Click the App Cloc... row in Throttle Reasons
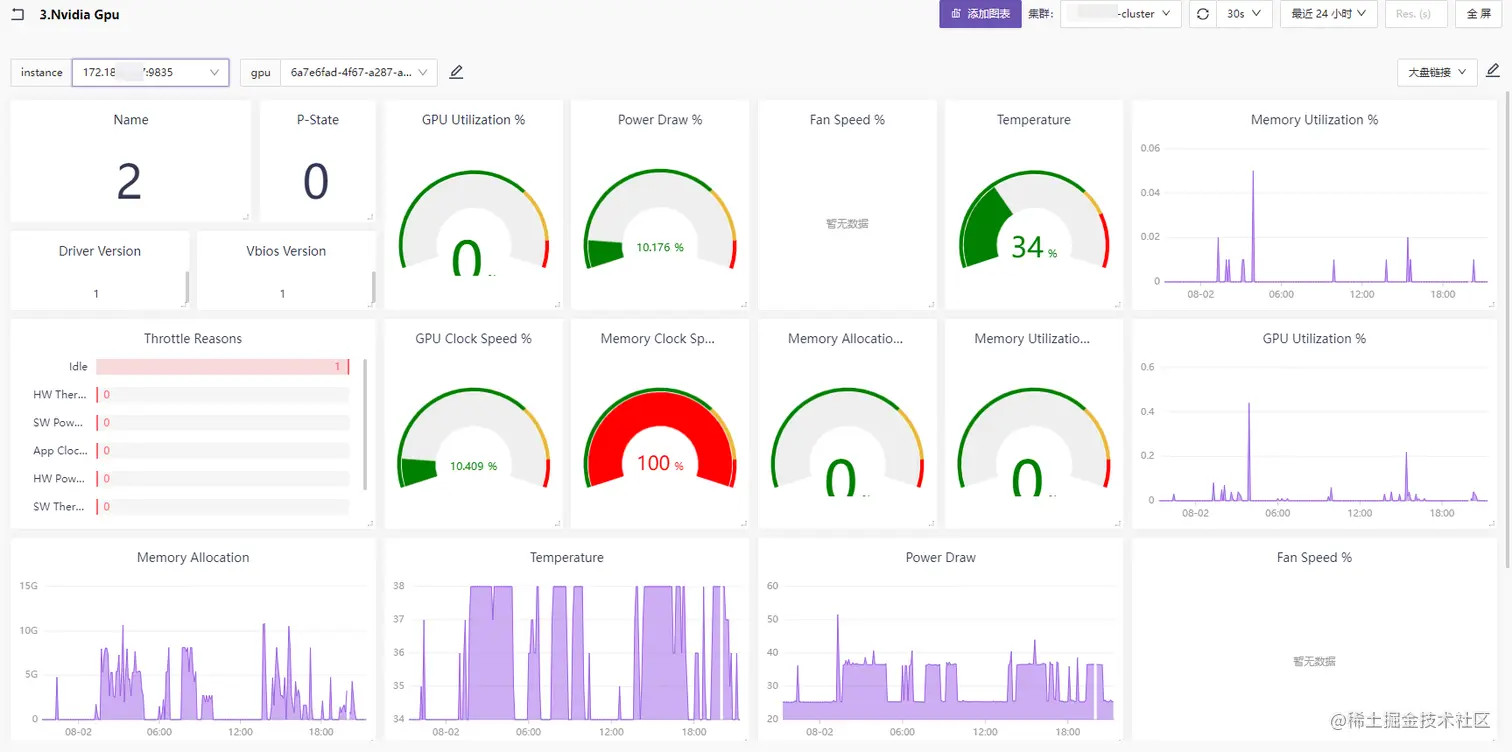The height and width of the screenshot is (752, 1512). tap(190, 451)
